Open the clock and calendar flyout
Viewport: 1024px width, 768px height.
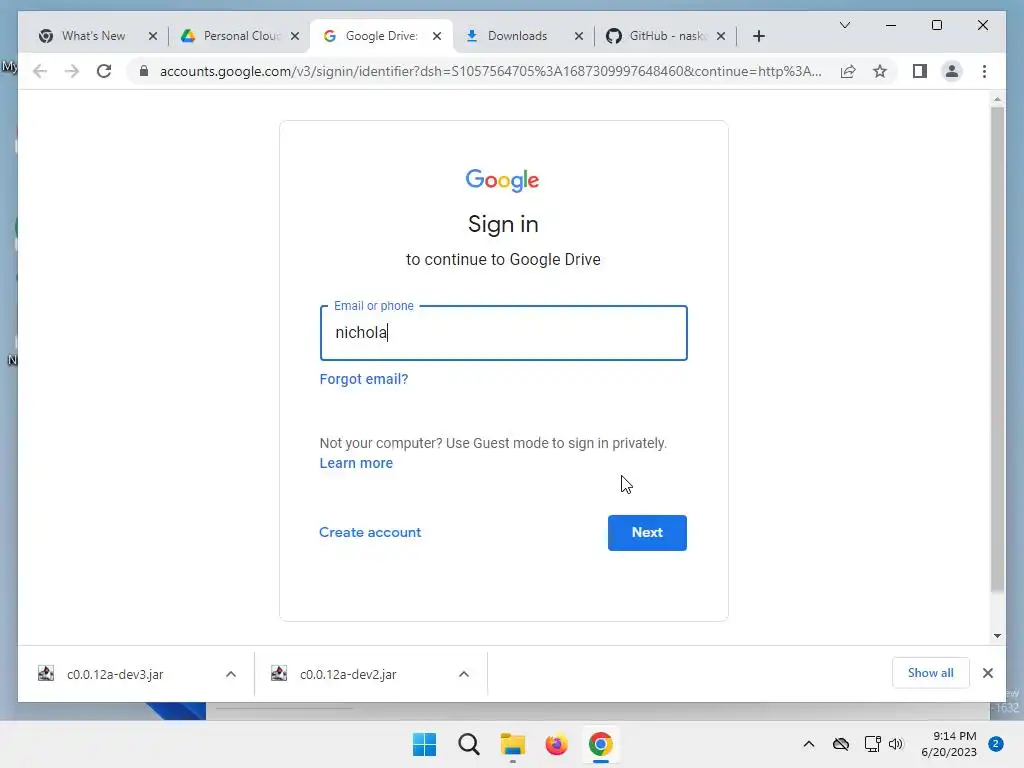tap(949, 744)
